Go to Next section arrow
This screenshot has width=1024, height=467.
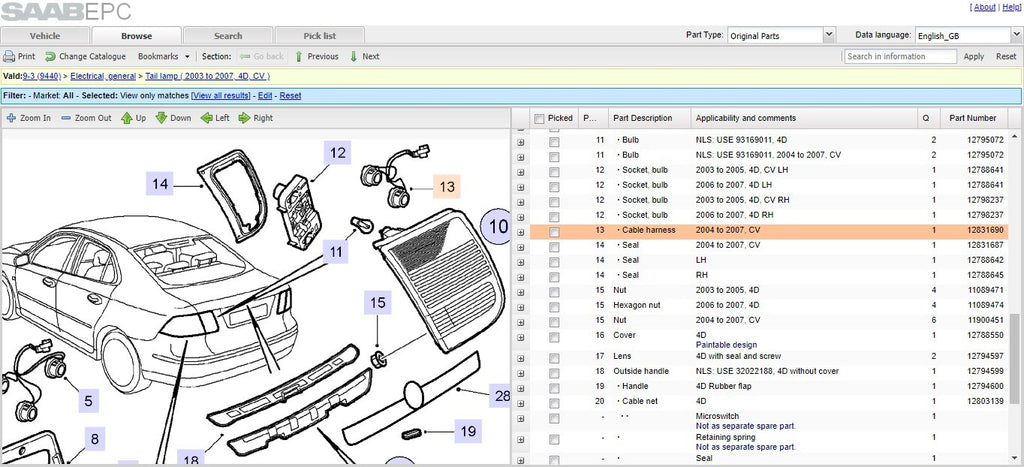coord(354,57)
